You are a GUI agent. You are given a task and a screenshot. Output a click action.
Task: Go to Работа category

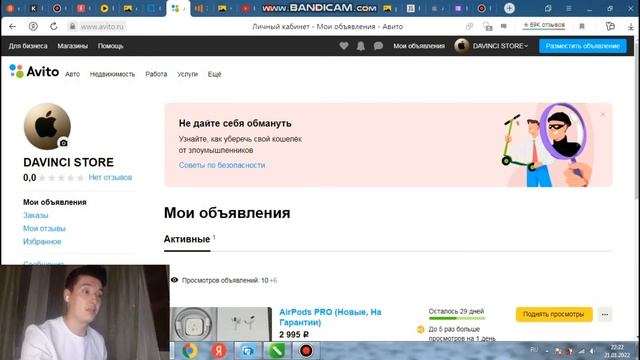click(x=156, y=74)
